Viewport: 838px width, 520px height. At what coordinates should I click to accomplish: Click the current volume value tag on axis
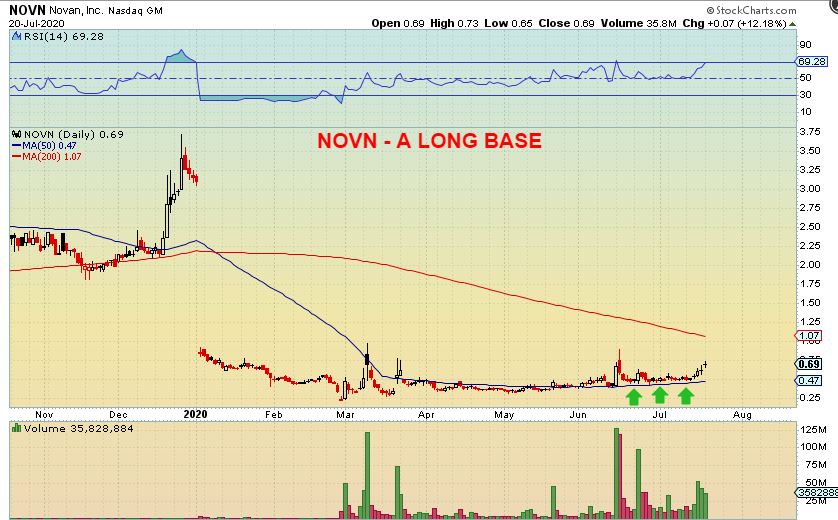point(817,492)
